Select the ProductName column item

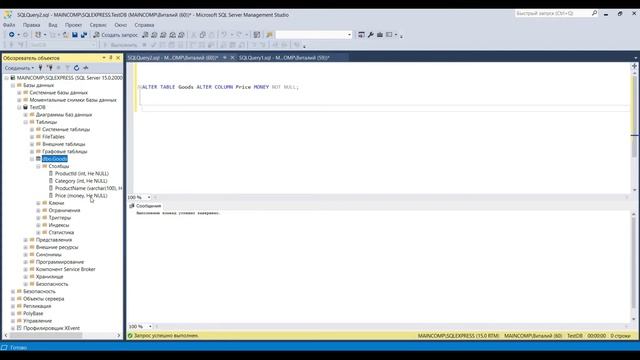coord(89,188)
